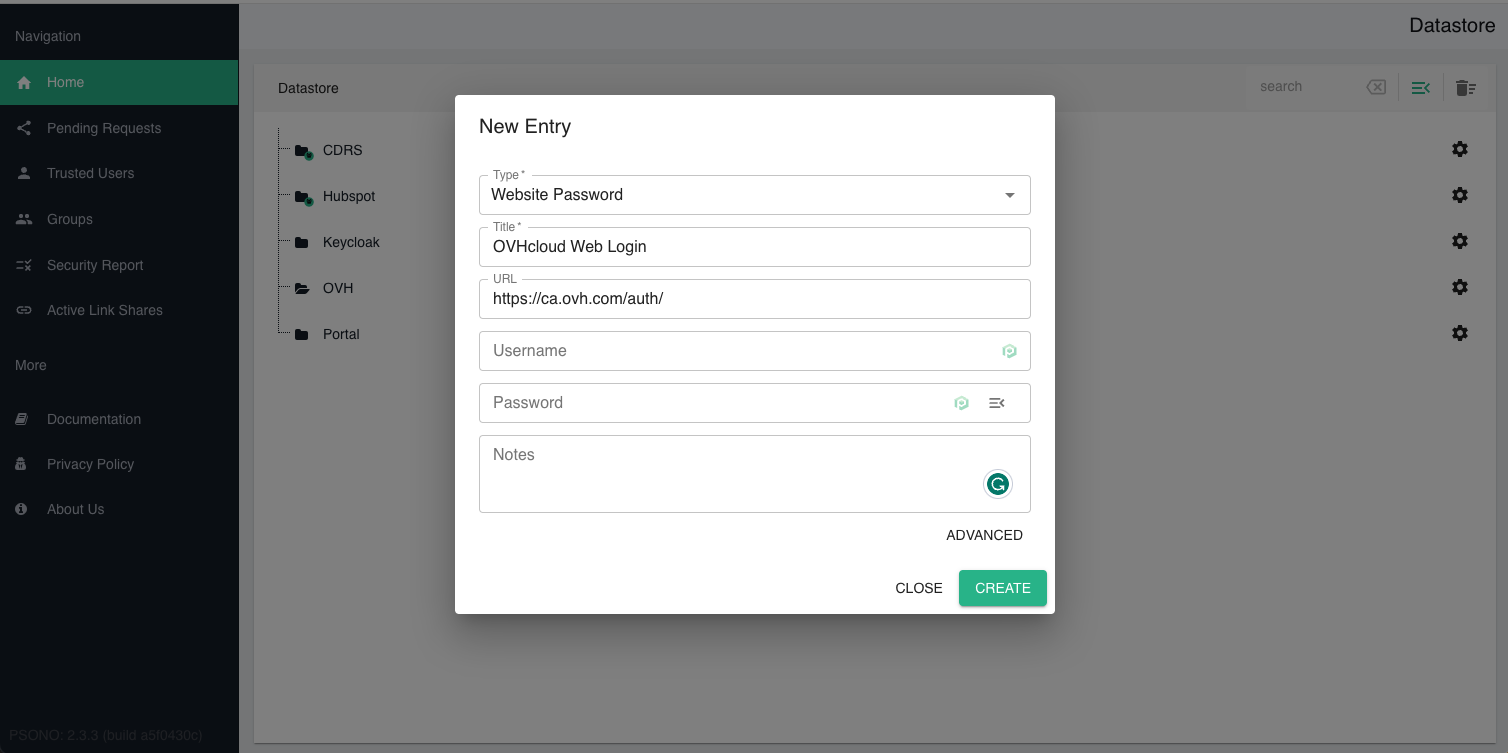This screenshot has height=753, width=1508.
Task: Click the CLOSE button in dialog
Action: pos(918,588)
